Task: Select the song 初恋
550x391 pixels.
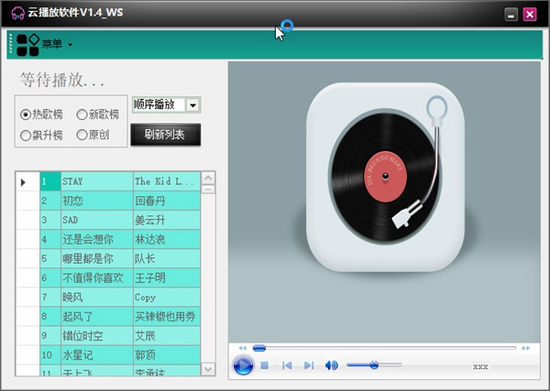Action: (x=97, y=201)
